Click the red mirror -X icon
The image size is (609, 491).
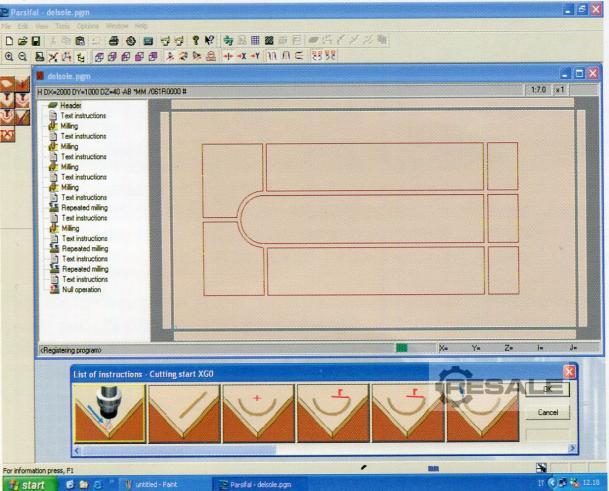point(242,56)
